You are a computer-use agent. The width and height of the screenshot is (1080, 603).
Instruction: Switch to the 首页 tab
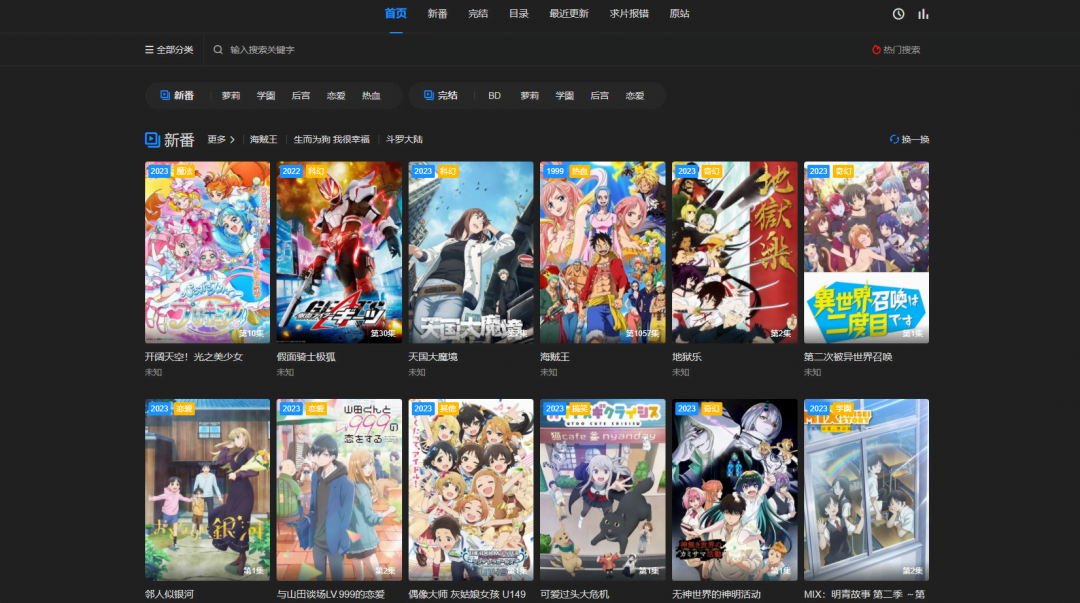coord(396,14)
